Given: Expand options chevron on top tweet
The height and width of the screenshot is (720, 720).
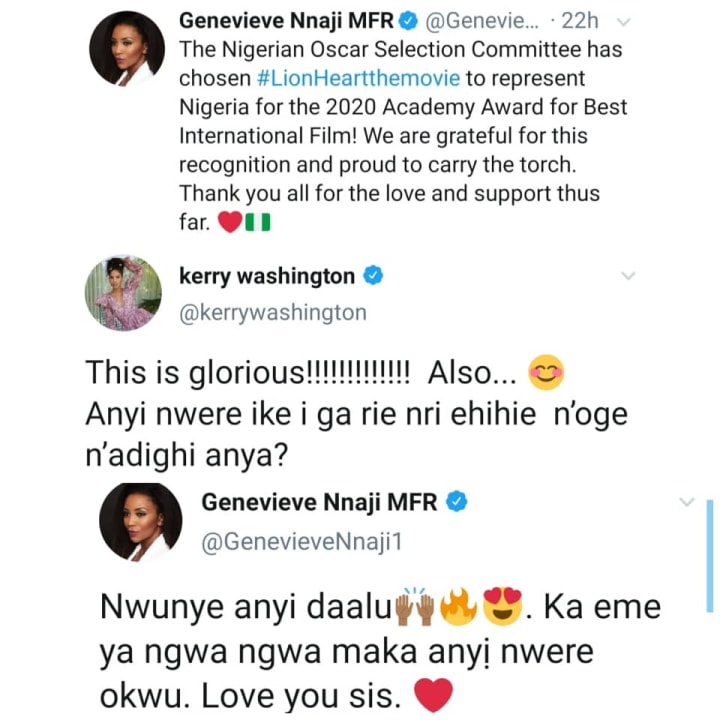Looking at the screenshot, I should point(623,22).
